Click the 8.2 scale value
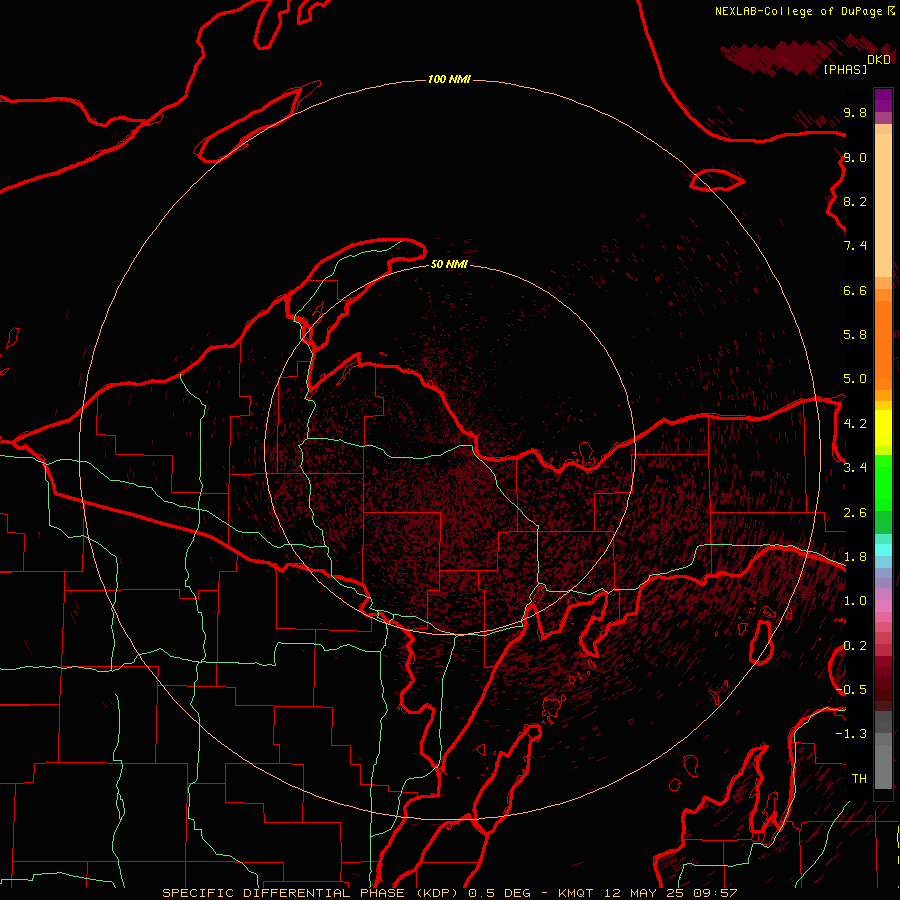Screen dimensions: 900x900 click(x=855, y=201)
